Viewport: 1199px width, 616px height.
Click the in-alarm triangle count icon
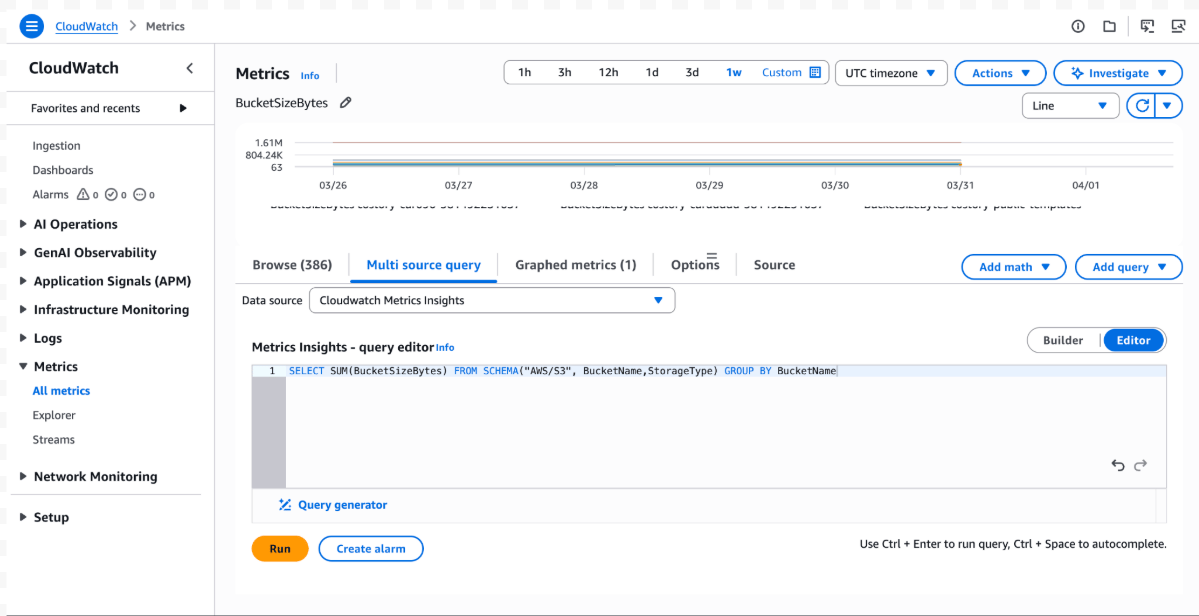pyautogui.click(x=83, y=195)
